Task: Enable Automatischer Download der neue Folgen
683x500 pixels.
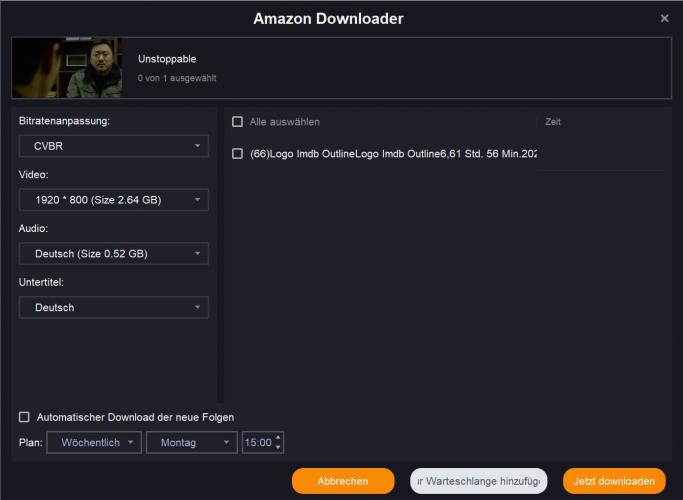Action: coord(24,417)
